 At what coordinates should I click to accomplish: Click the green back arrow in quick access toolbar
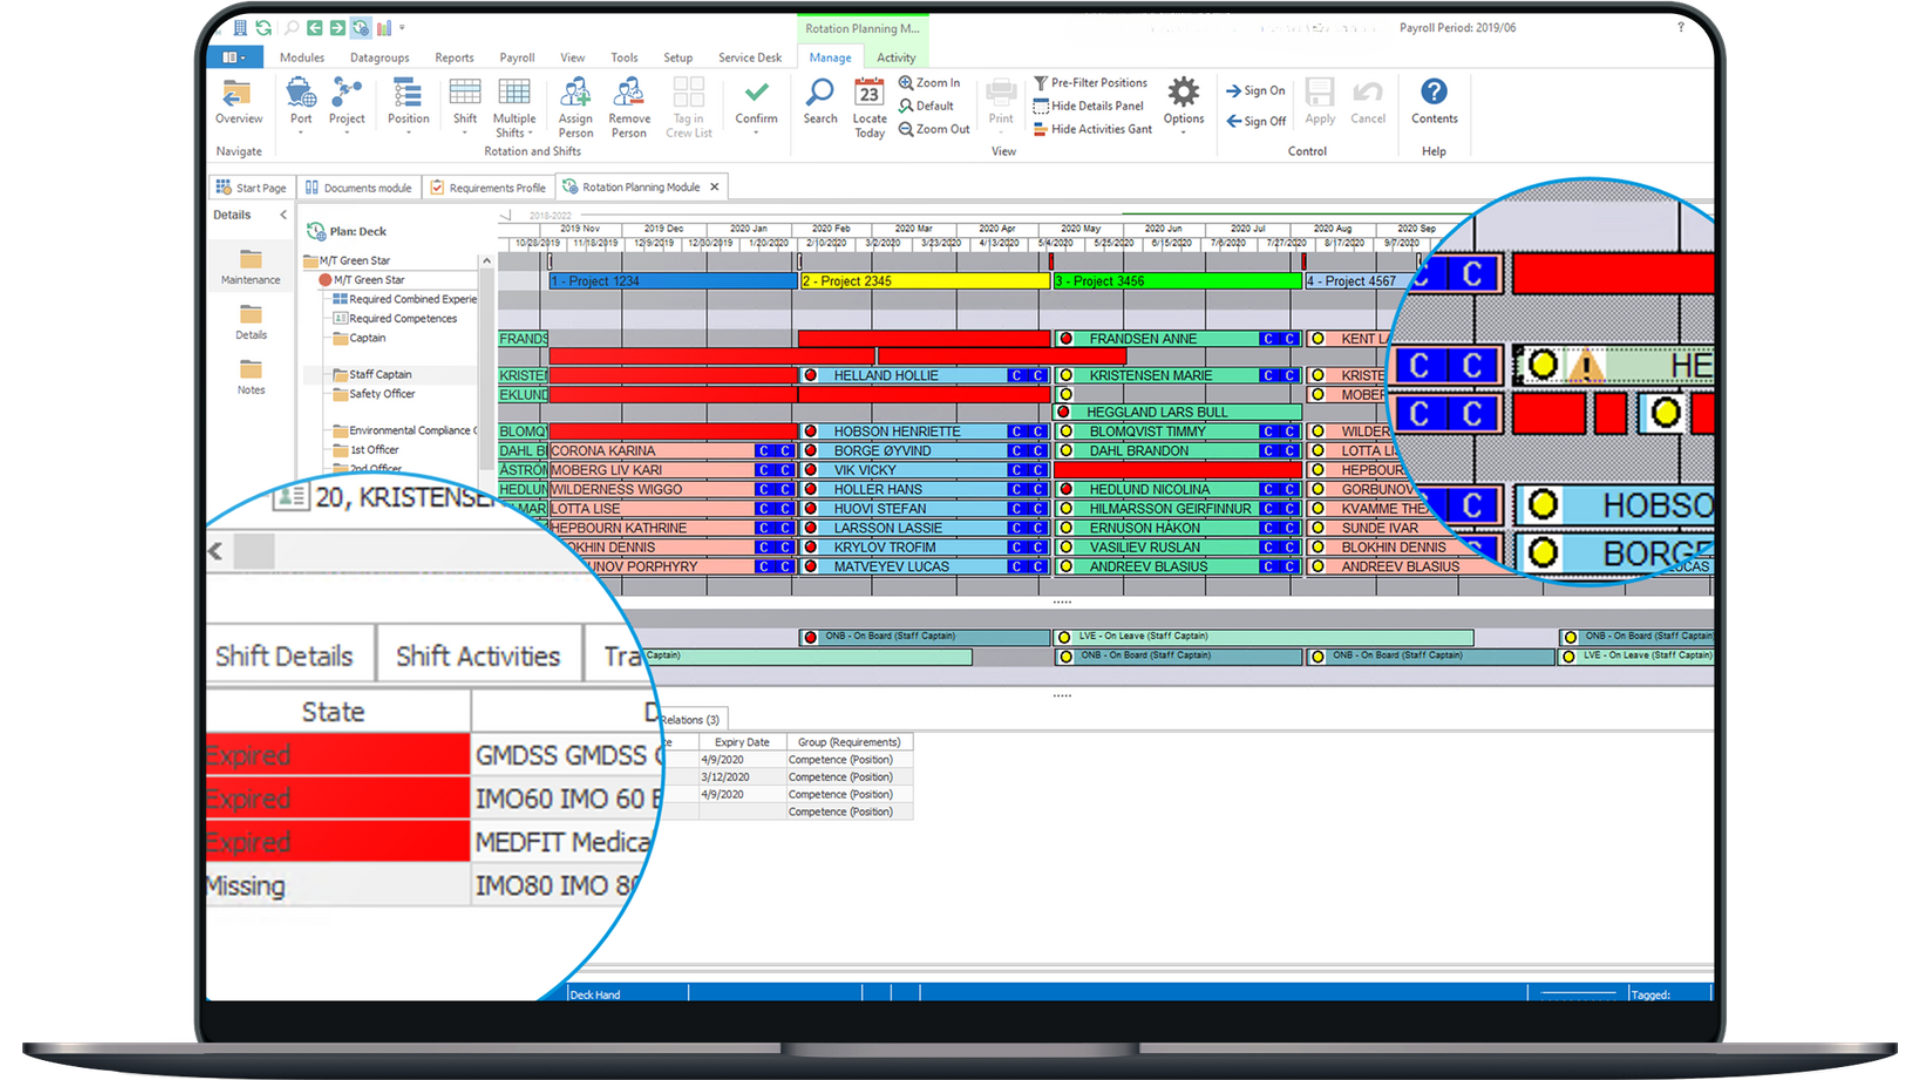pos(314,28)
